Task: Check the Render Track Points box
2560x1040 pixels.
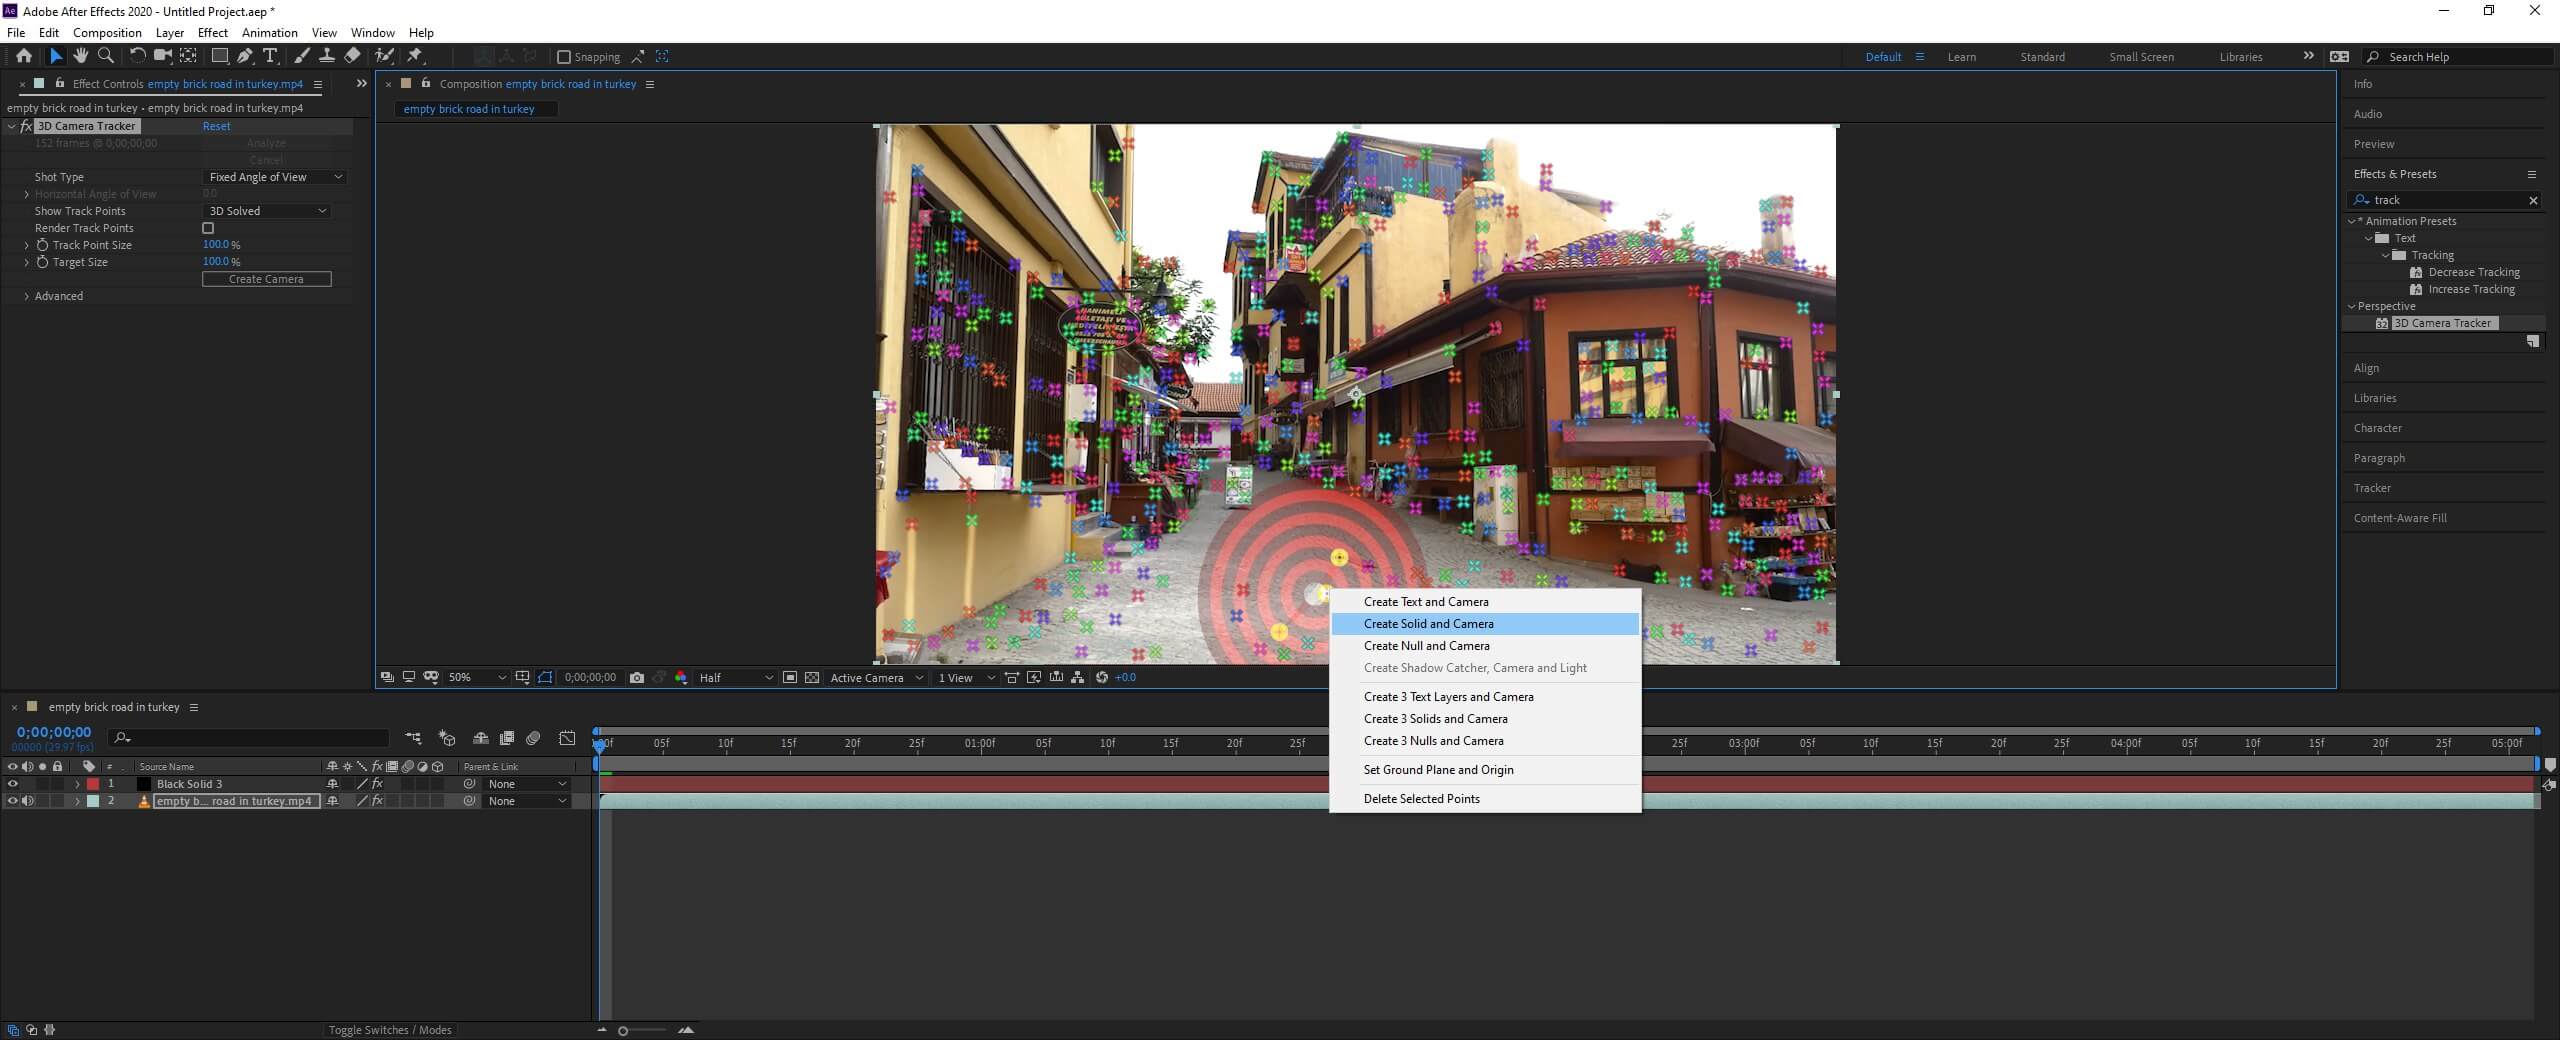Action: (209, 228)
